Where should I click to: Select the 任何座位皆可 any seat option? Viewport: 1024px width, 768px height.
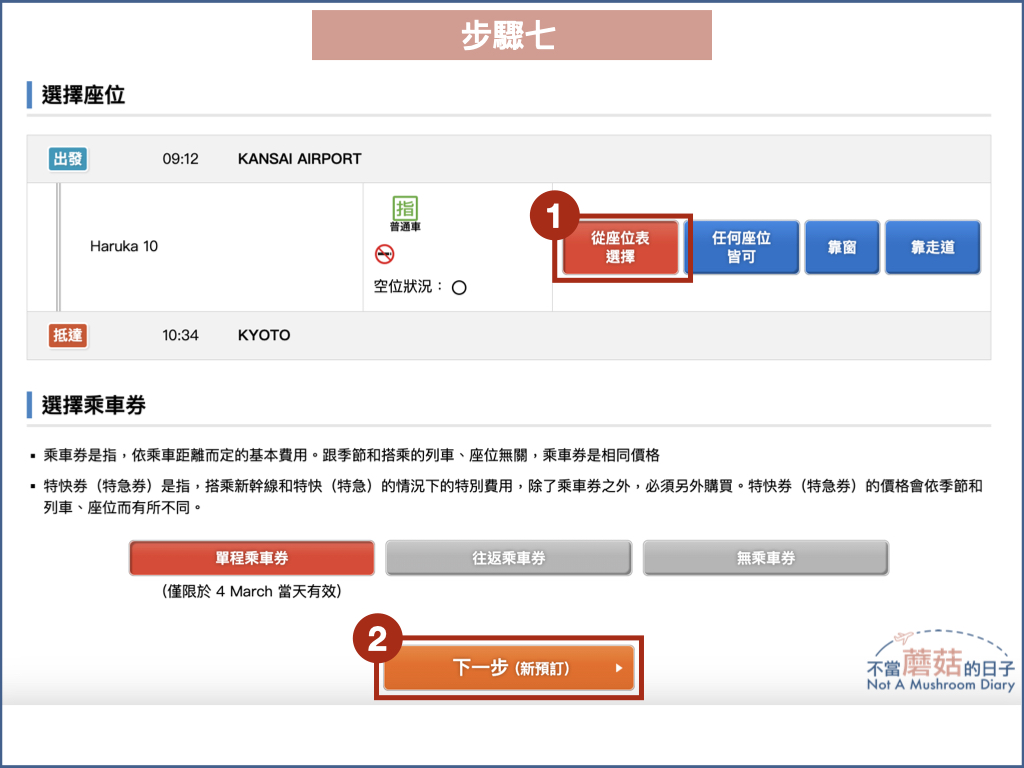click(745, 247)
